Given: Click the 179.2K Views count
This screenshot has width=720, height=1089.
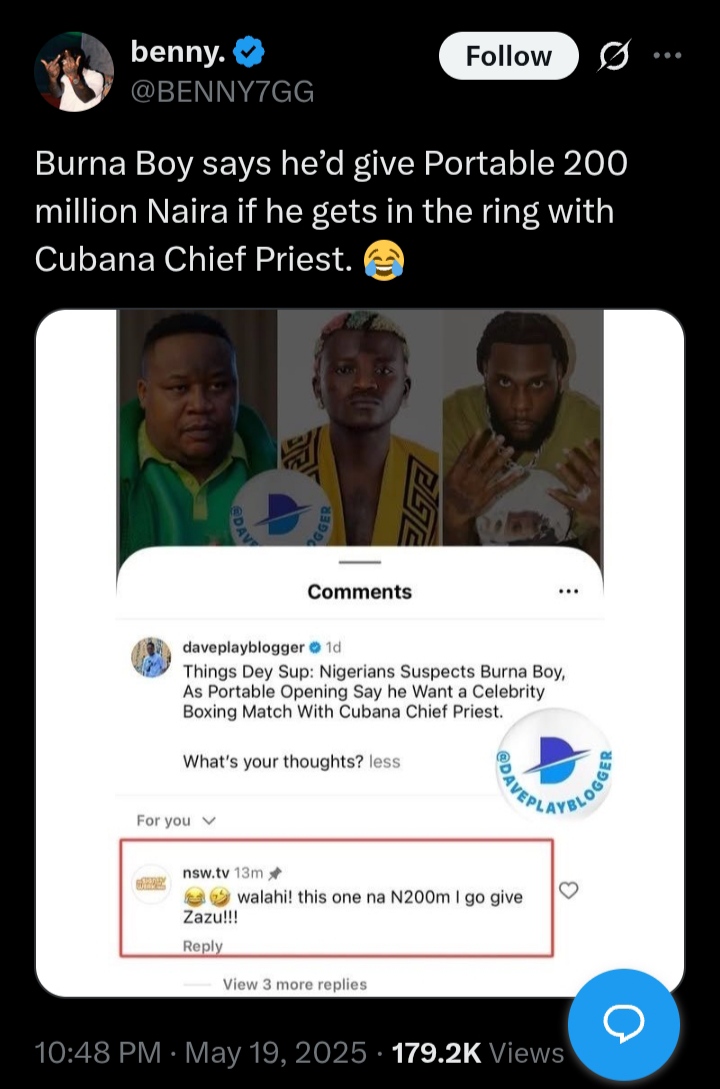Looking at the screenshot, I should (x=478, y=1052).
